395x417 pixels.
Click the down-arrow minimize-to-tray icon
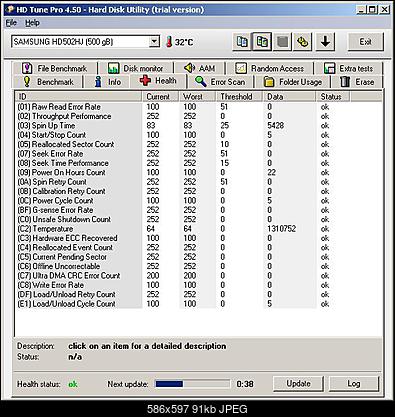click(x=325, y=42)
